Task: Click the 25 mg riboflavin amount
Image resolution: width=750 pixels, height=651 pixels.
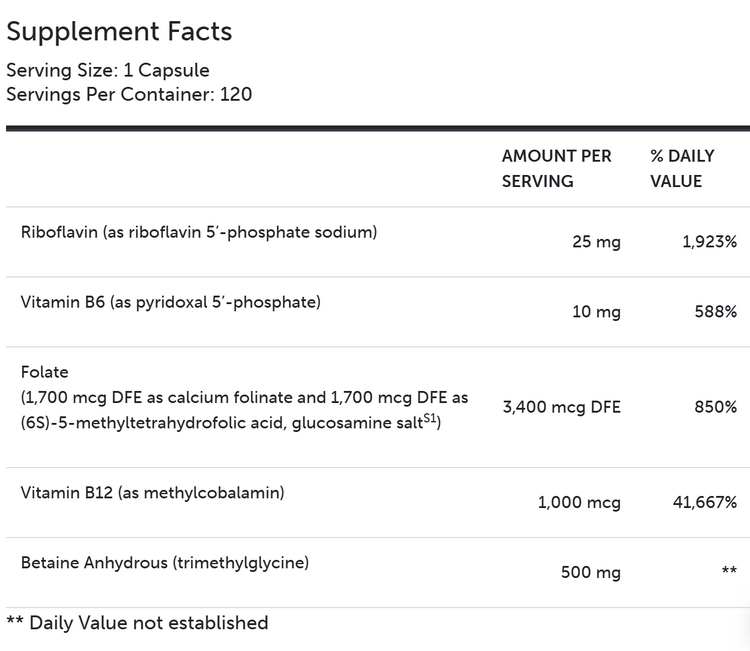Action: [594, 242]
